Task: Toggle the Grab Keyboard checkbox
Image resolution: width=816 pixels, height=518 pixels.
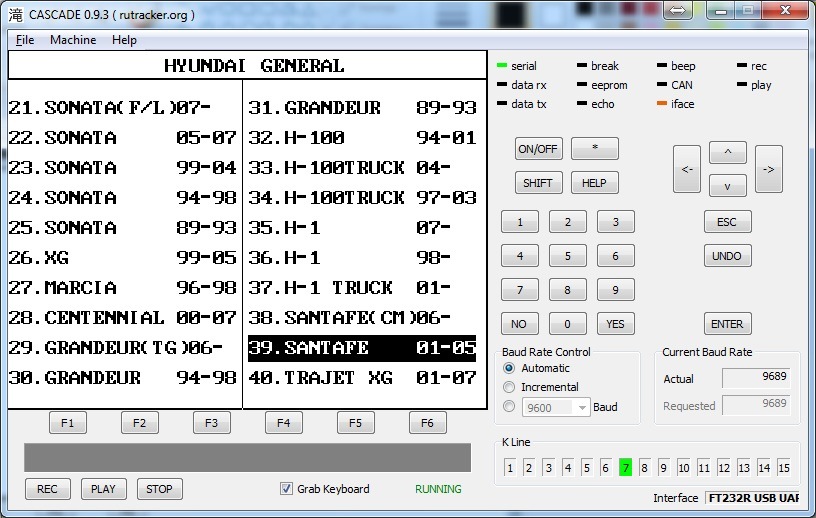Action: [286, 488]
